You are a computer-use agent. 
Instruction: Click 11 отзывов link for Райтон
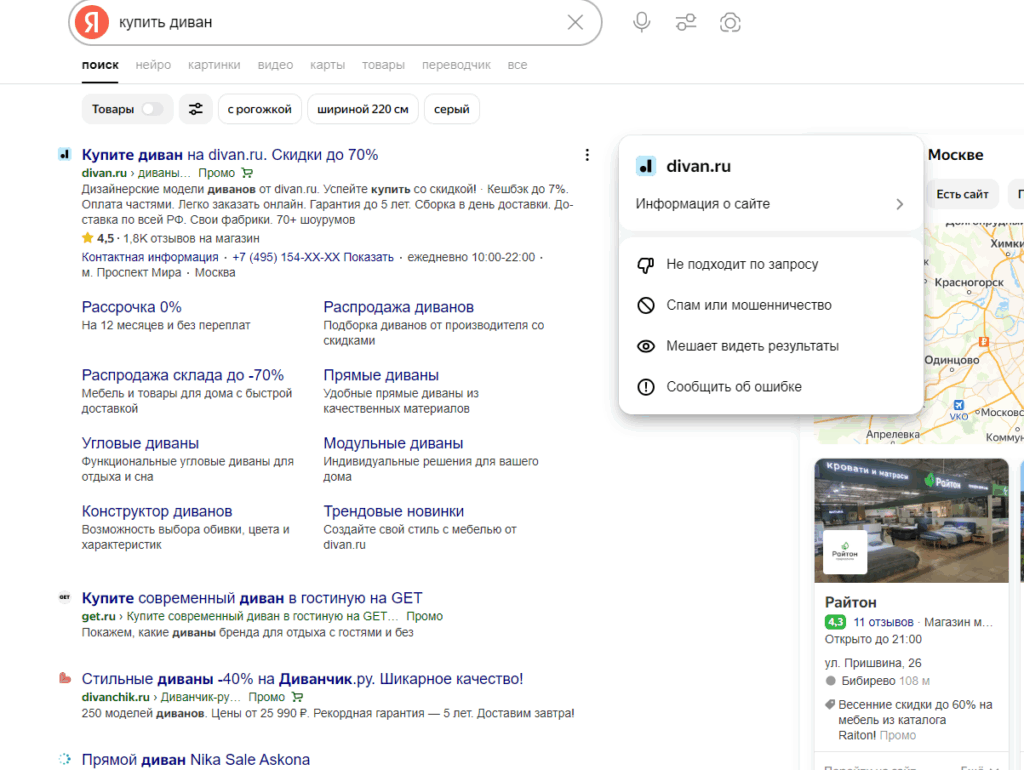click(883, 622)
